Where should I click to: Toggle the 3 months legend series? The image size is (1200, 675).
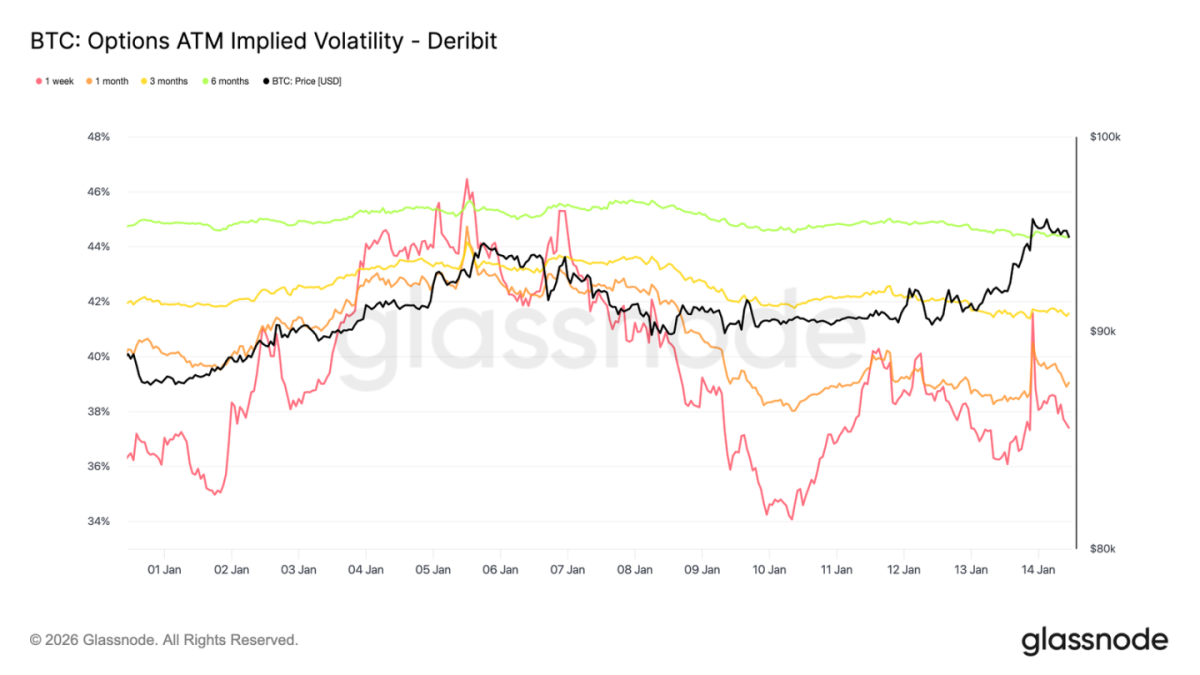pyautogui.click(x=165, y=81)
